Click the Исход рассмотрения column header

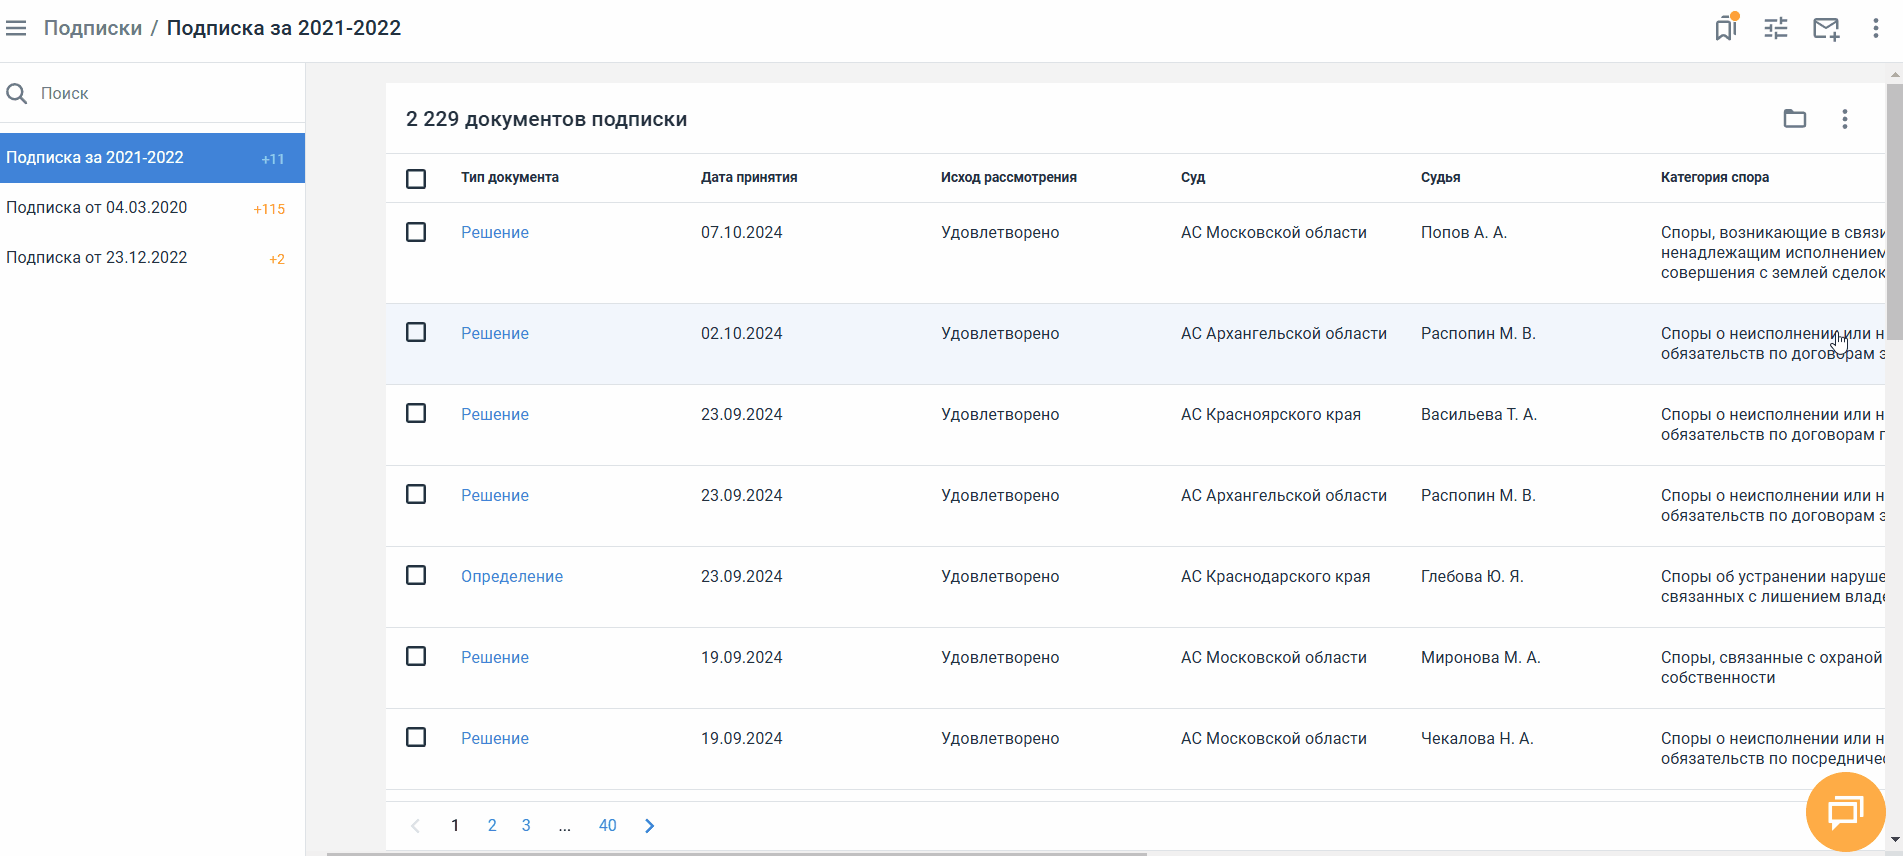coord(1009,177)
